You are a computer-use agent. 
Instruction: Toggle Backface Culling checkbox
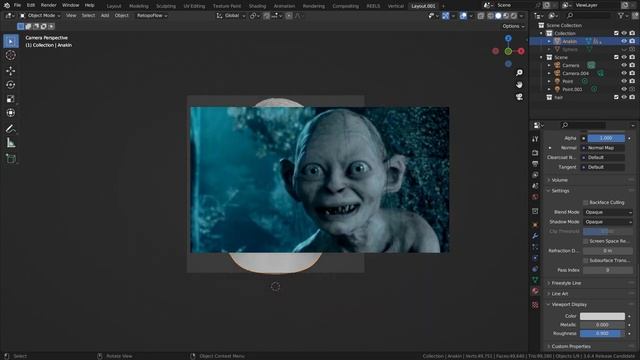586,202
